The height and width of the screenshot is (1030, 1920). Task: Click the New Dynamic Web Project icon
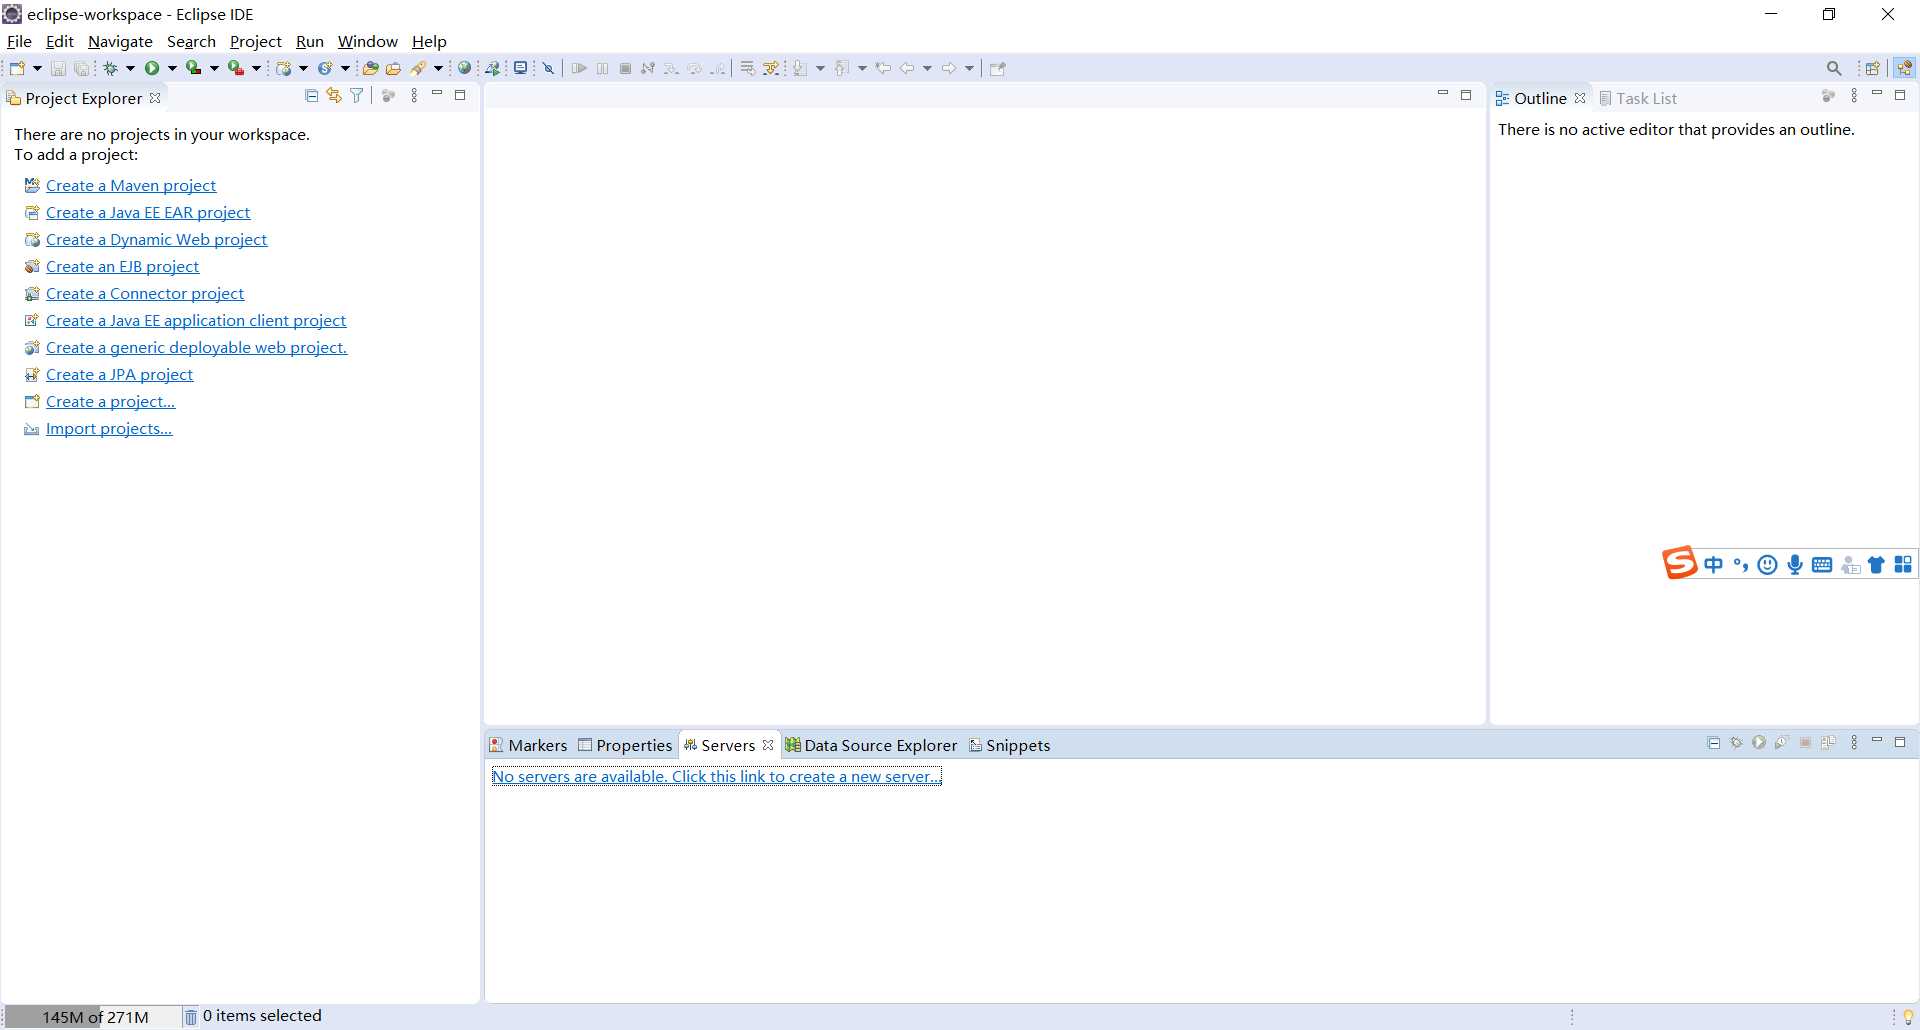[x=284, y=68]
